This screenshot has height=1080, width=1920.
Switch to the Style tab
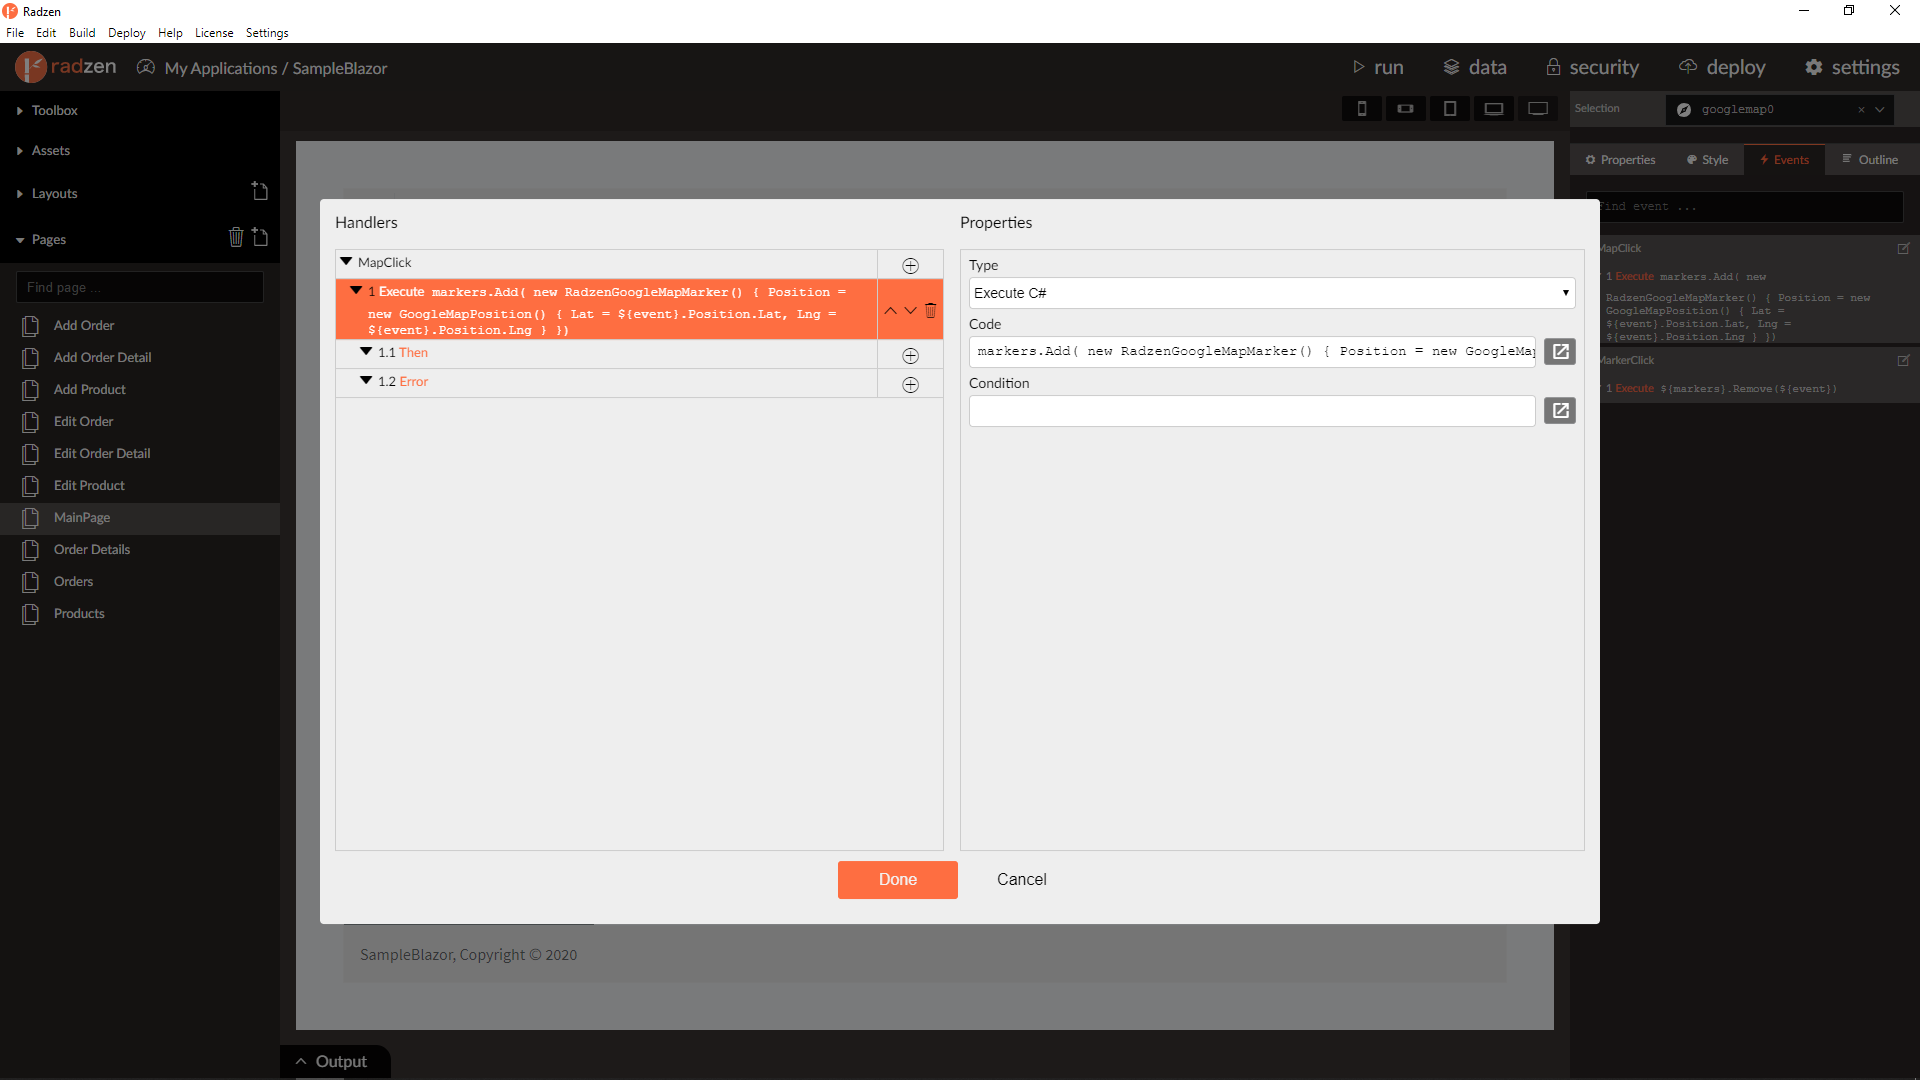click(1707, 160)
